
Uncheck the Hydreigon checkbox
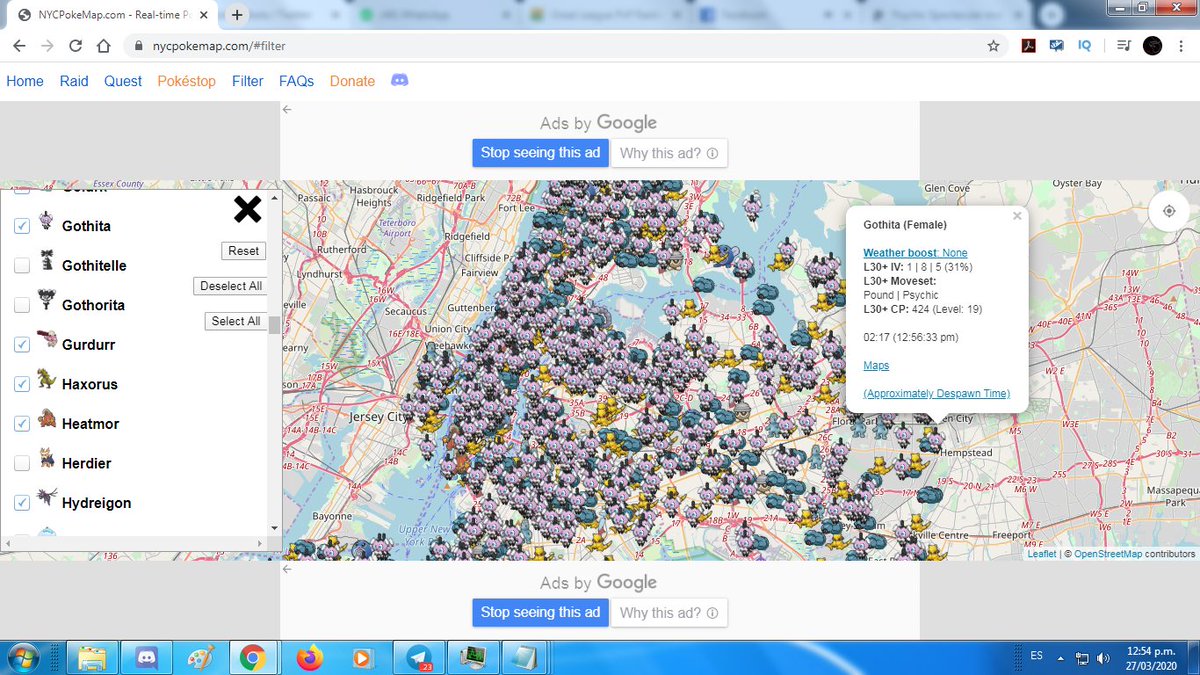21,503
